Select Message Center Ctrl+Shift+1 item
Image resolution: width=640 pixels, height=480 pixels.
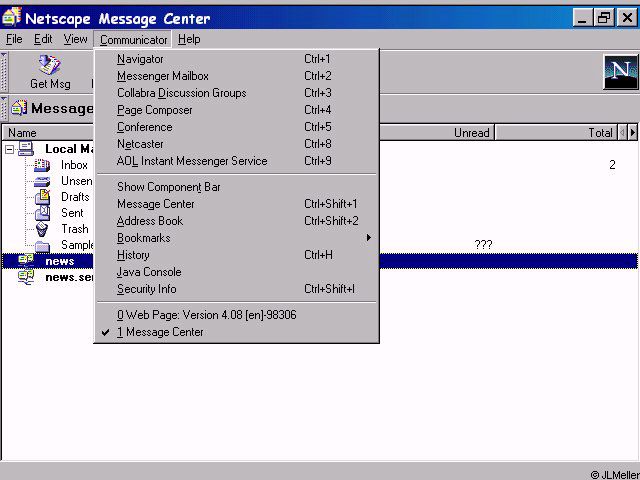[x=236, y=204]
